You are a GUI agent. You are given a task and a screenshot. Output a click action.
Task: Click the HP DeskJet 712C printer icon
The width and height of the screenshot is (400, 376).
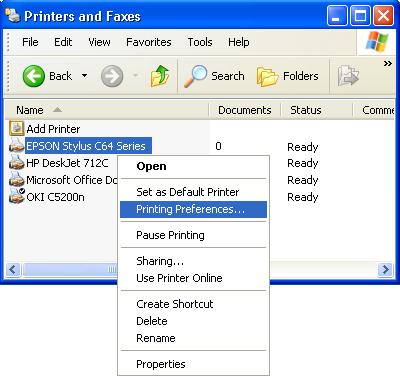pyautogui.click(x=16, y=163)
